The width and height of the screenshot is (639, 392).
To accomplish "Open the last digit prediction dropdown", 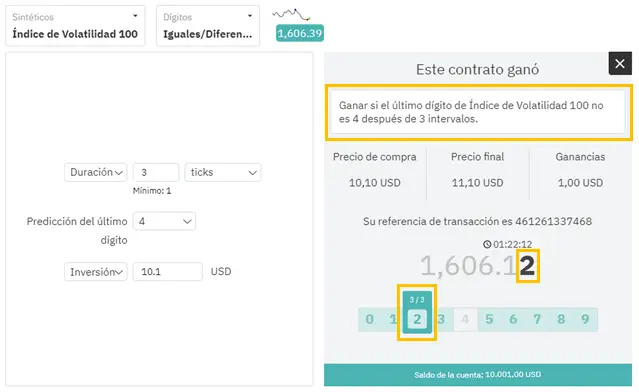I will click(x=164, y=221).
